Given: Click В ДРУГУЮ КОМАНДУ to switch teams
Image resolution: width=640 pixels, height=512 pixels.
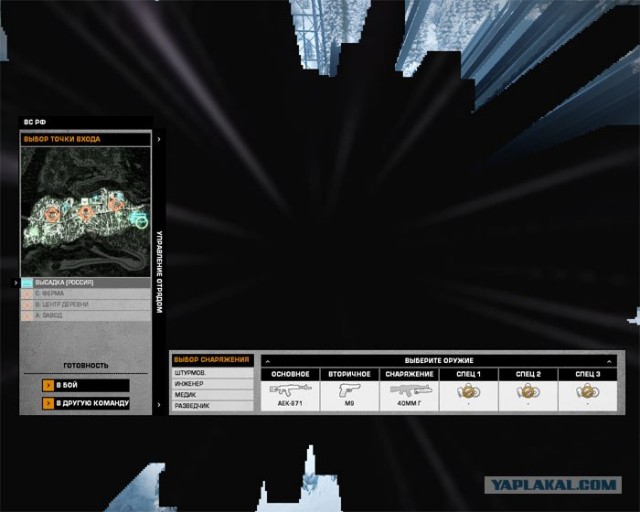Looking at the screenshot, I should [86, 403].
